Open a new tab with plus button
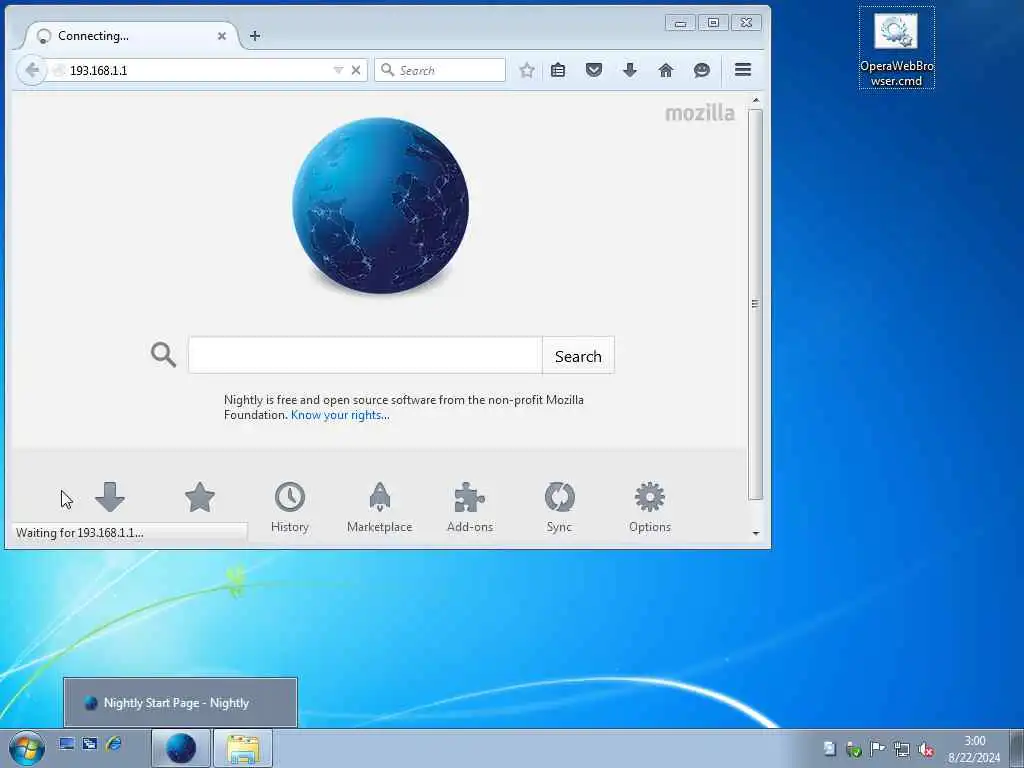 pyautogui.click(x=255, y=36)
